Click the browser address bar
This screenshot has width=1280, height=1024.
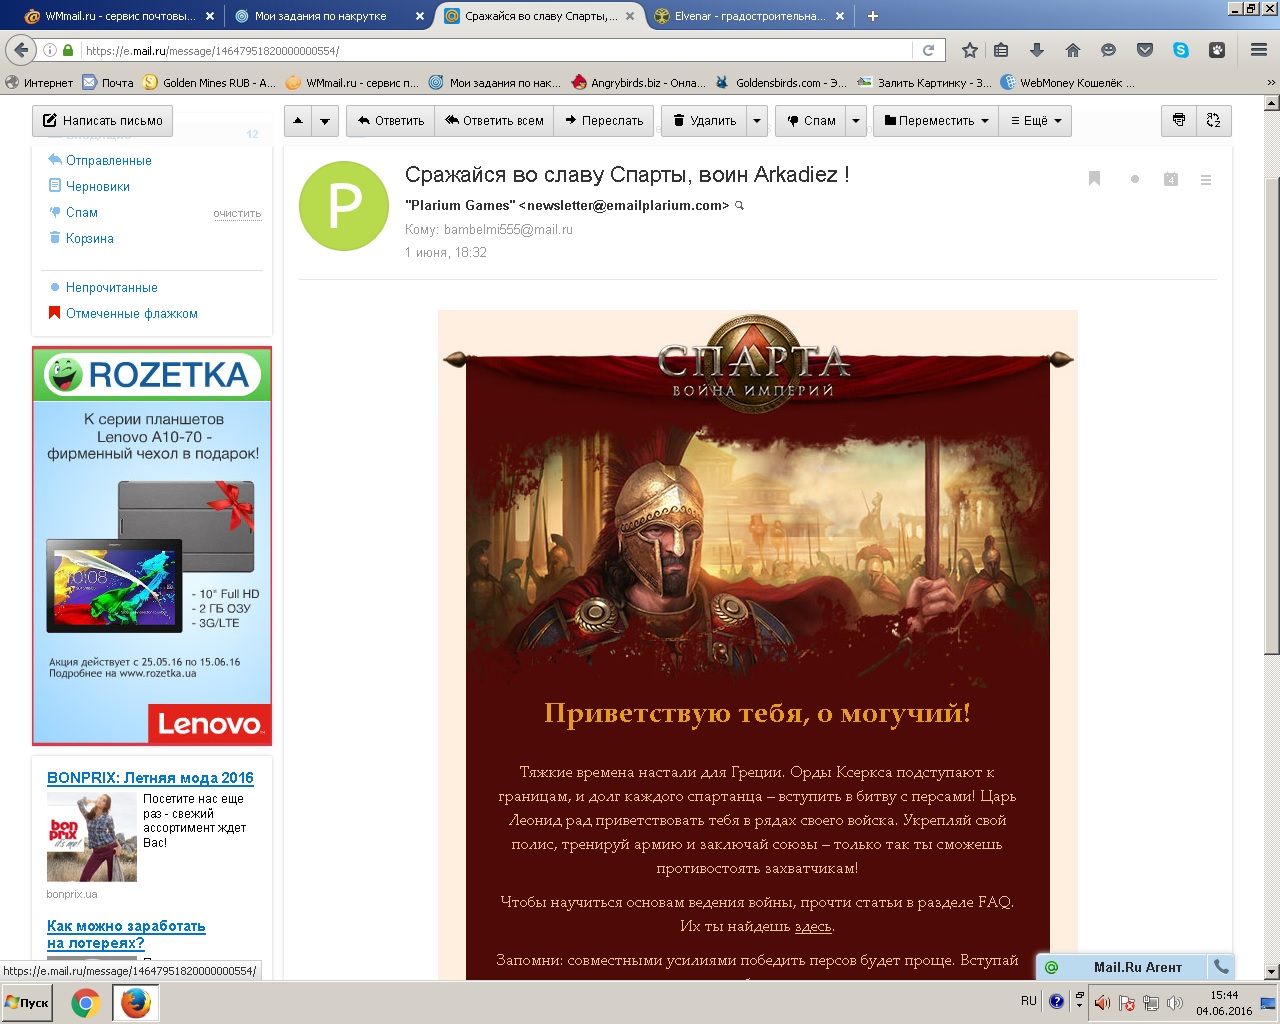click(496, 50)
